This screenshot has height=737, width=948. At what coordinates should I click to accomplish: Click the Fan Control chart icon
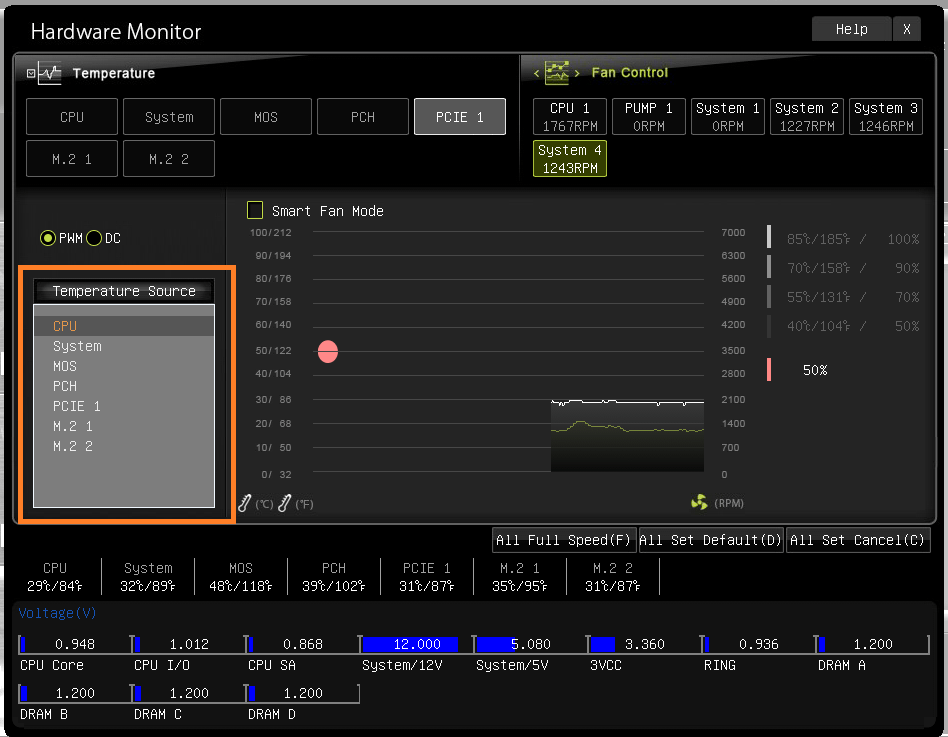557,73
